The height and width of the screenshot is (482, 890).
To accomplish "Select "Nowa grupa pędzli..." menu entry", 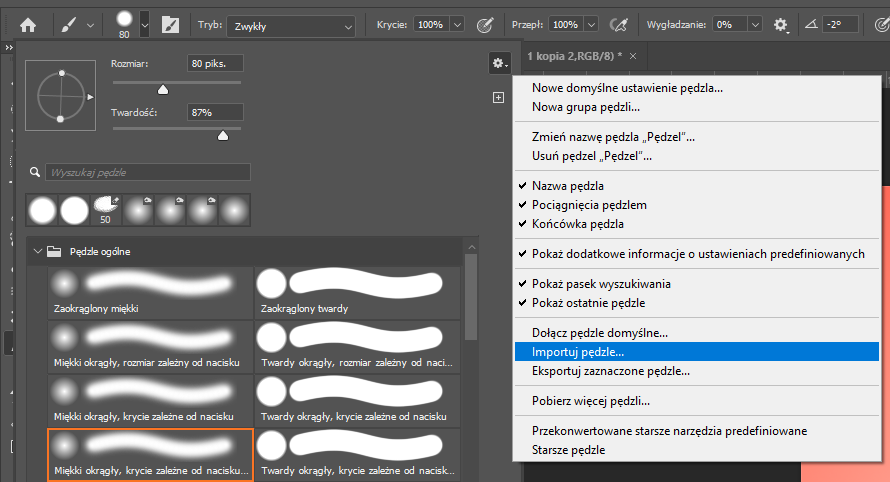I will pos(586,107).
